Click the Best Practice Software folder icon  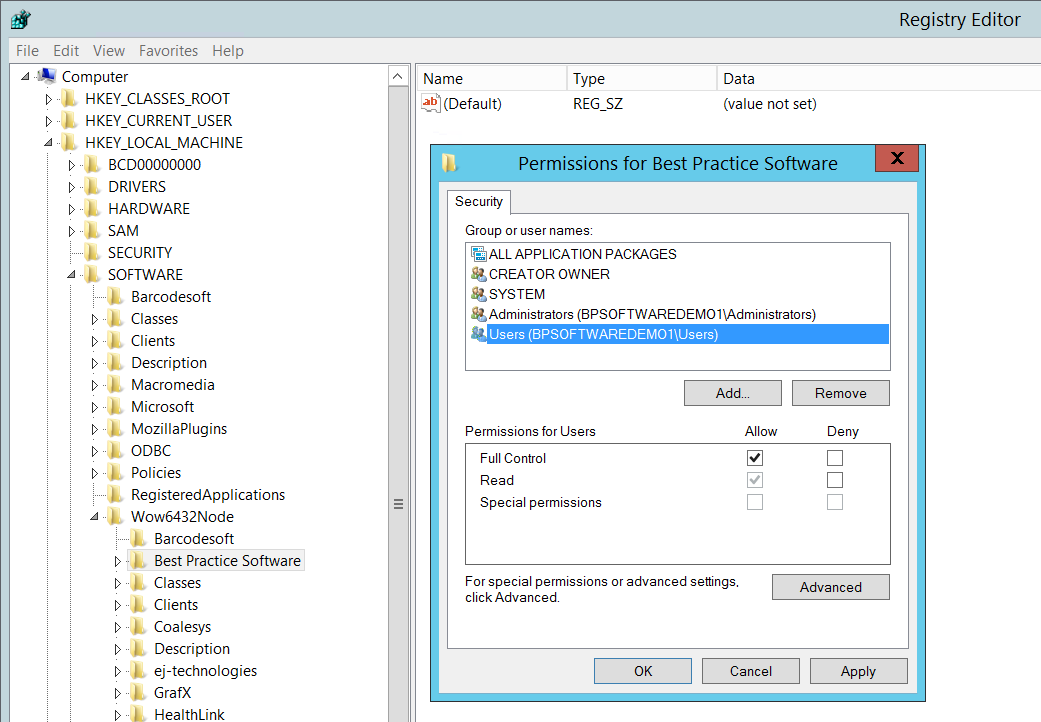coord(138,561)
